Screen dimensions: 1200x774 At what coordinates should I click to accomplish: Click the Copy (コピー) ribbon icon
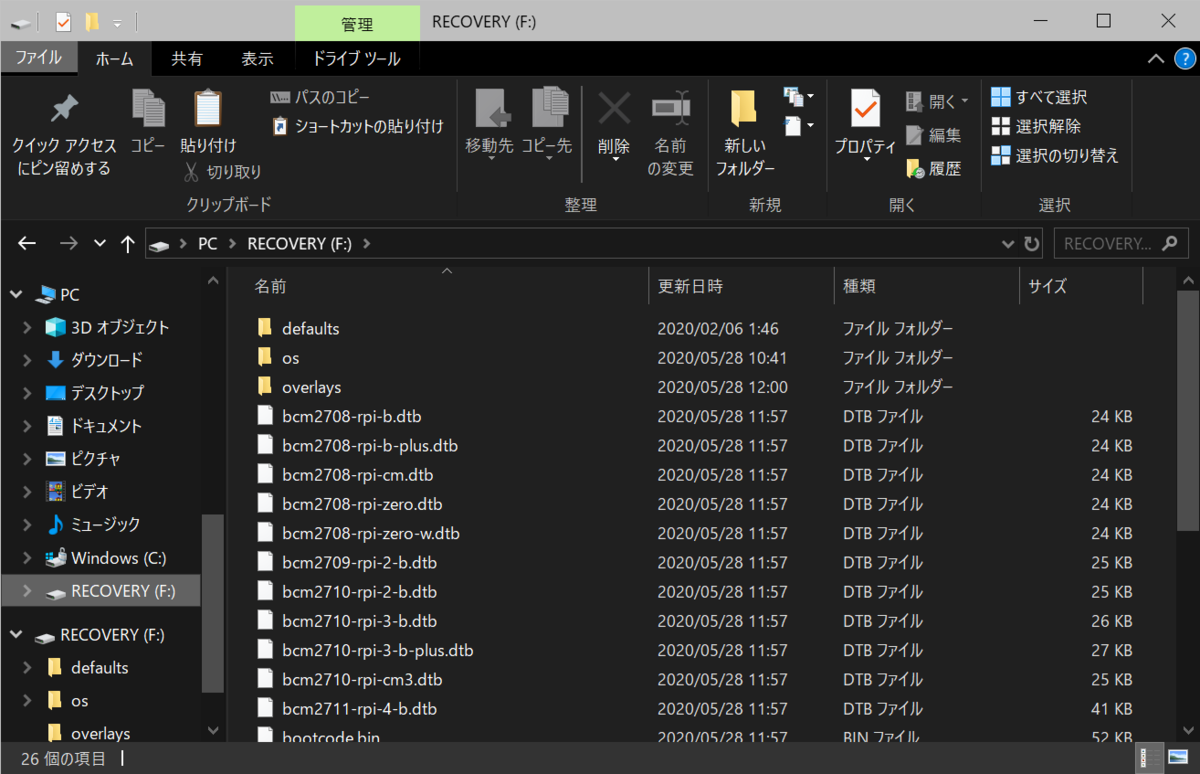pyautogui.click(x=149, y=109)
